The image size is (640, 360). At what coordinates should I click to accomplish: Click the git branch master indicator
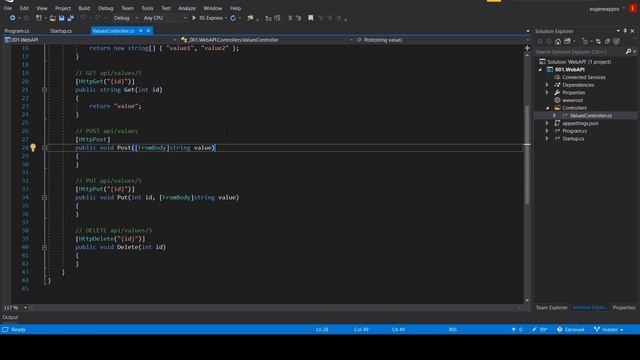(x=609, y=329)
